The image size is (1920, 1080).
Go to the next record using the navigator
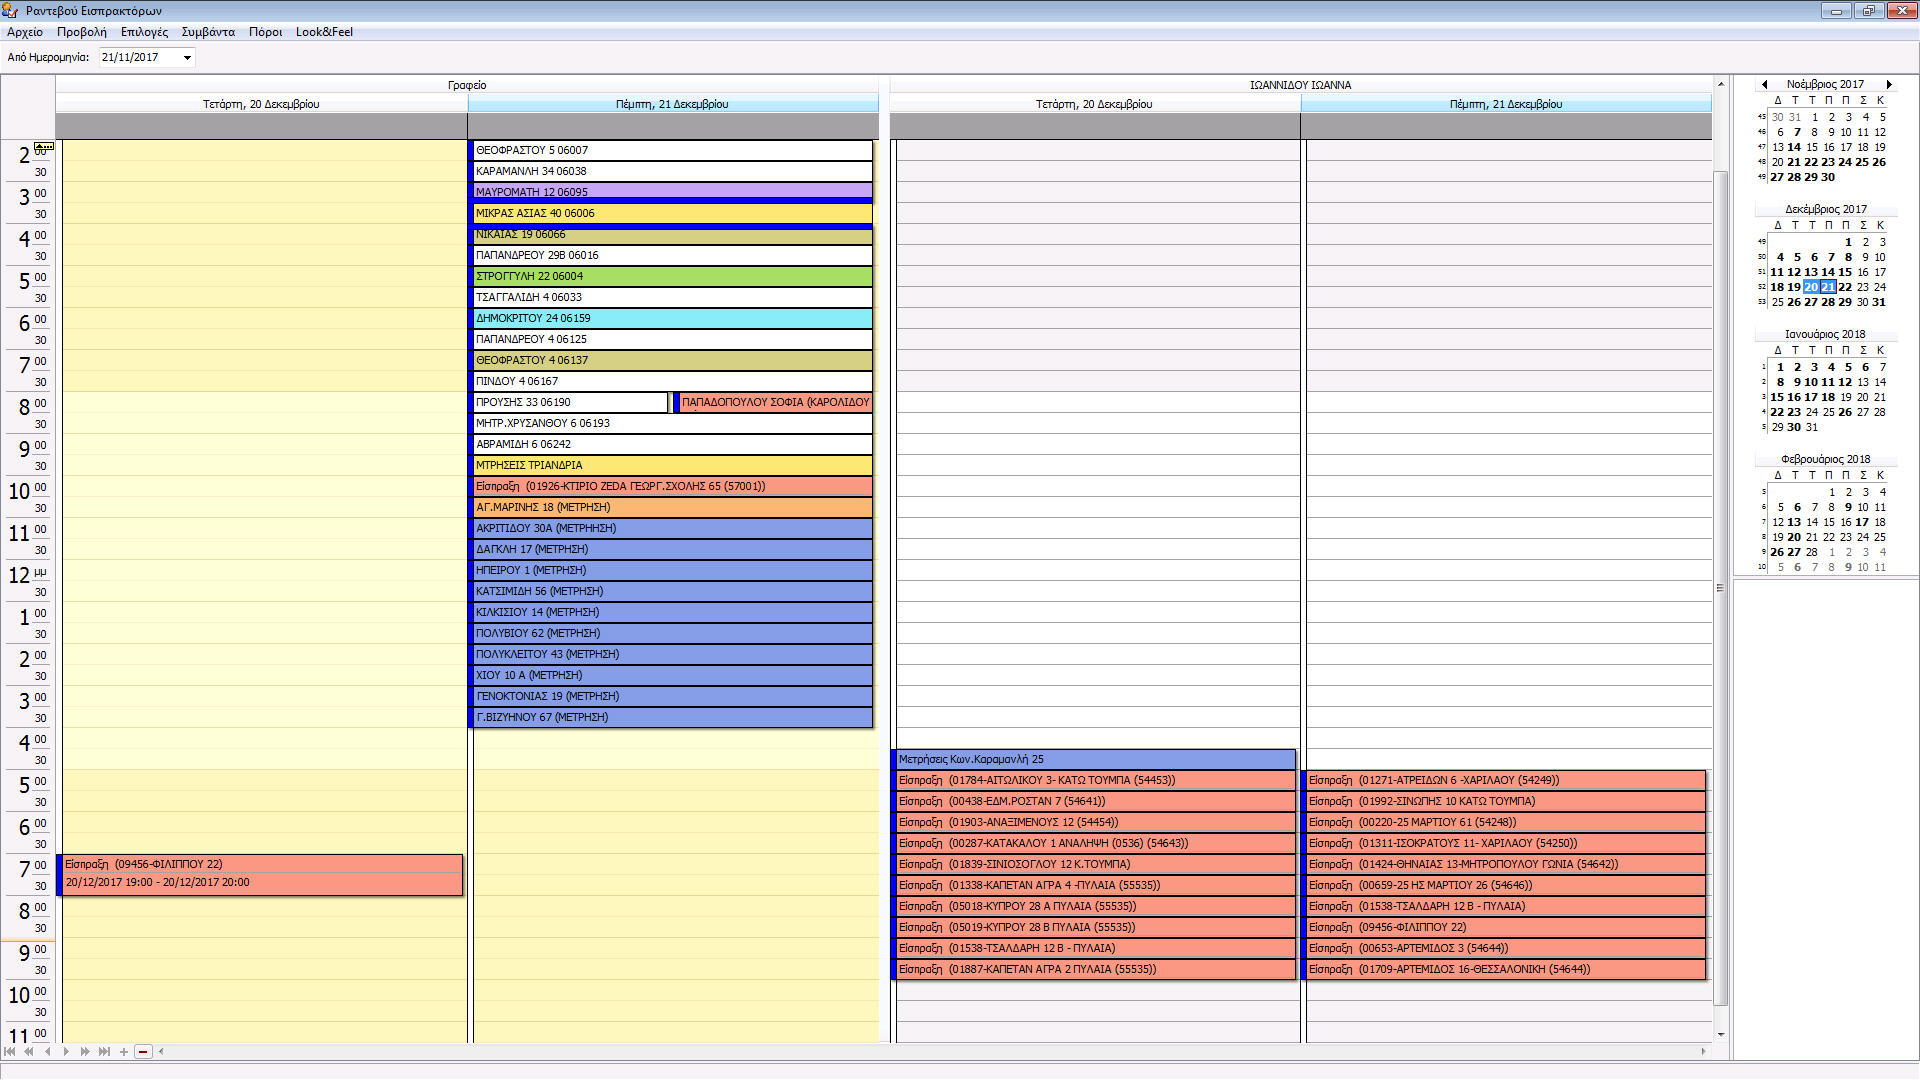coord(66,1051)
